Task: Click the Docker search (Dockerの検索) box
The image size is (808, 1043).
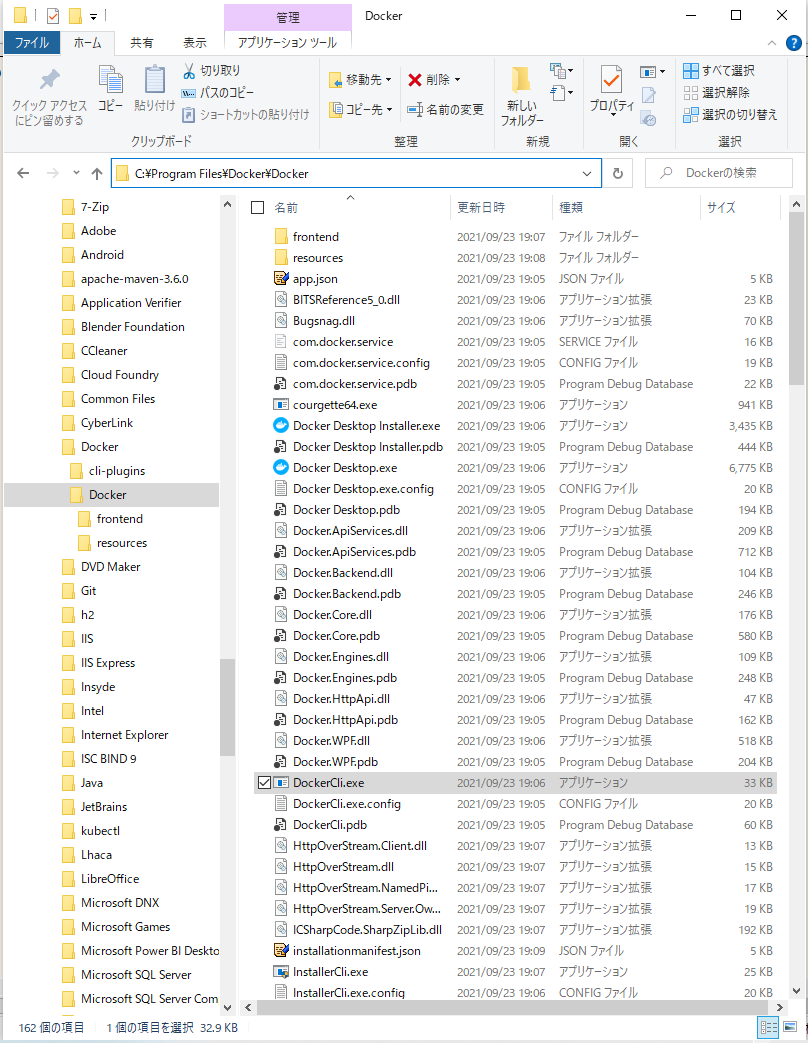Action: pos(719,173)
